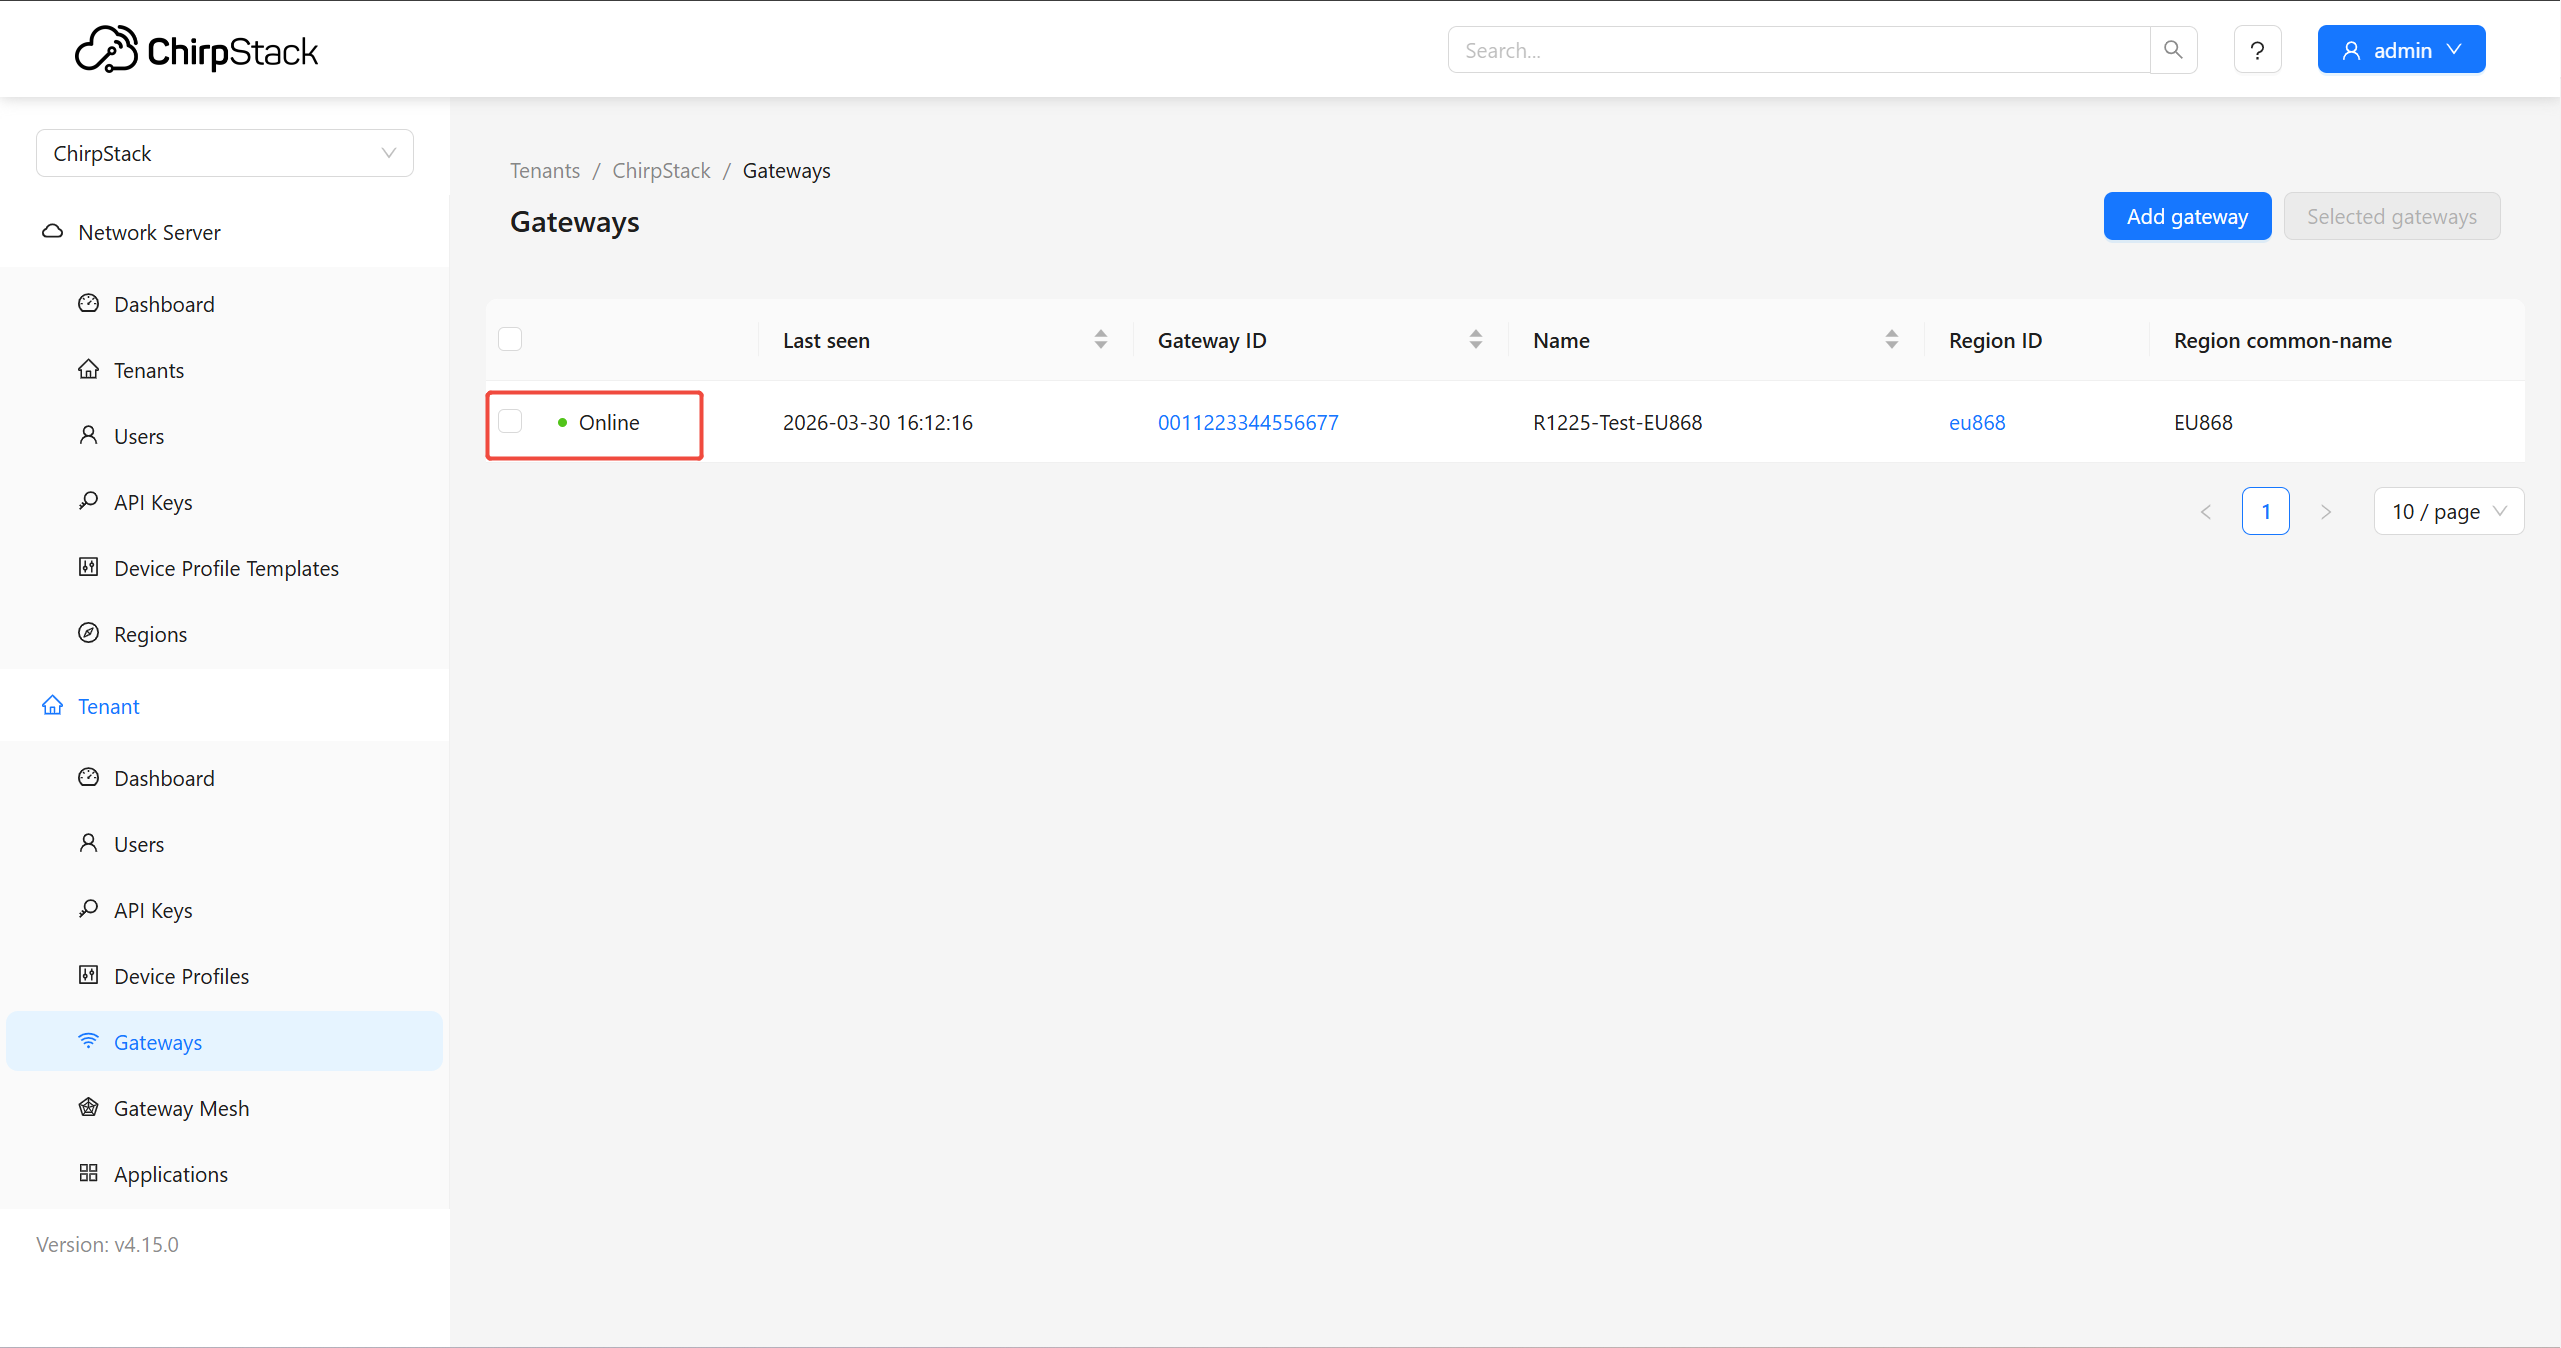Screen dimensions: 2561x1348
Task: Toggle select-all checkbox in table header
Action: pyautogui.click(x=510, y=340)
